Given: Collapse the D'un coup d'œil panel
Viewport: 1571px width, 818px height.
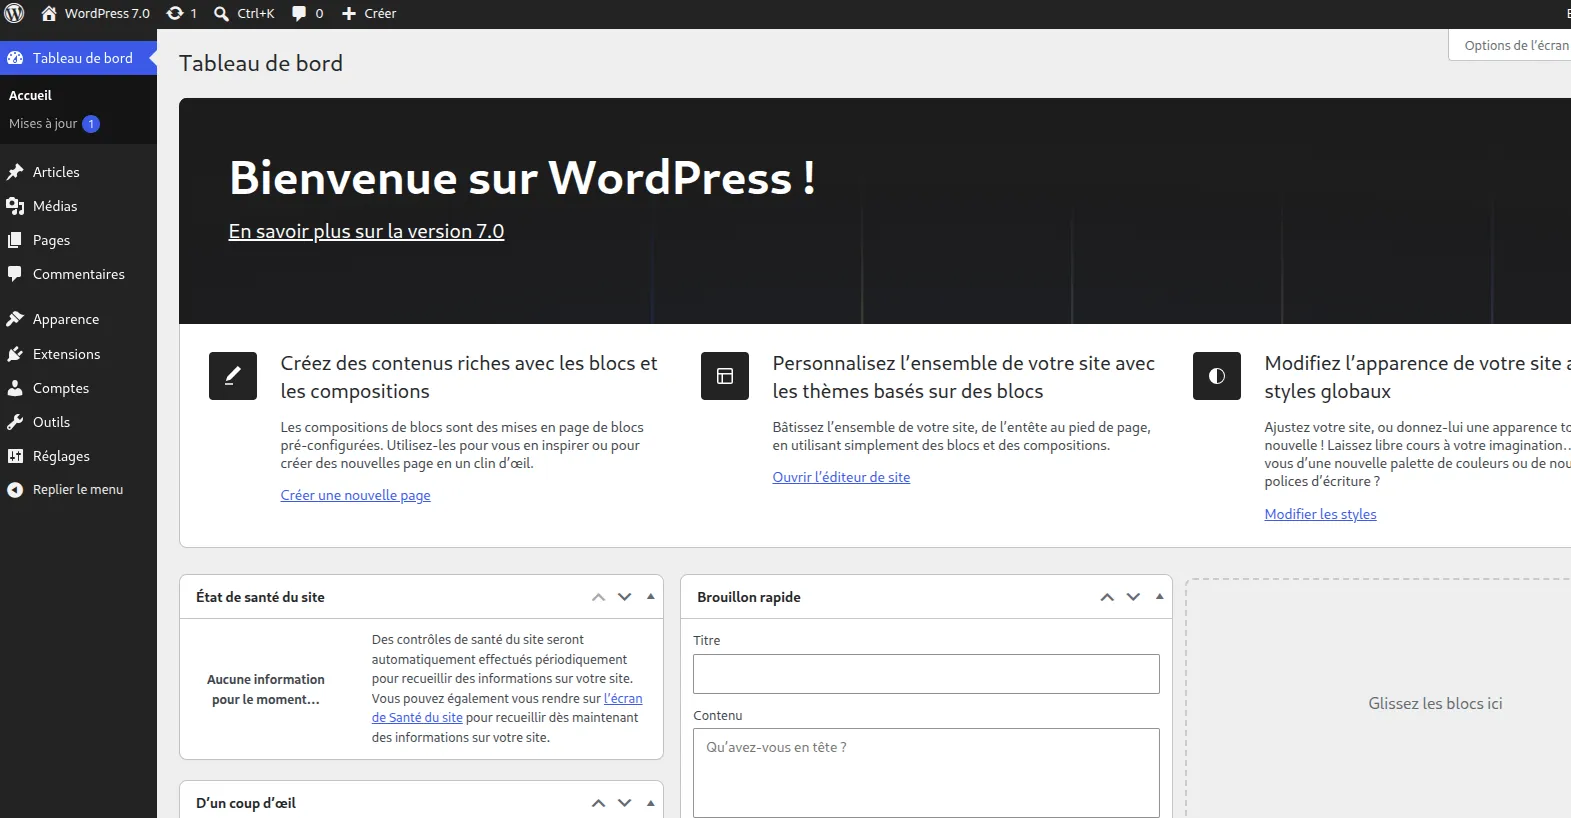Looking at the screenshot, I should (x=651, y=803).
